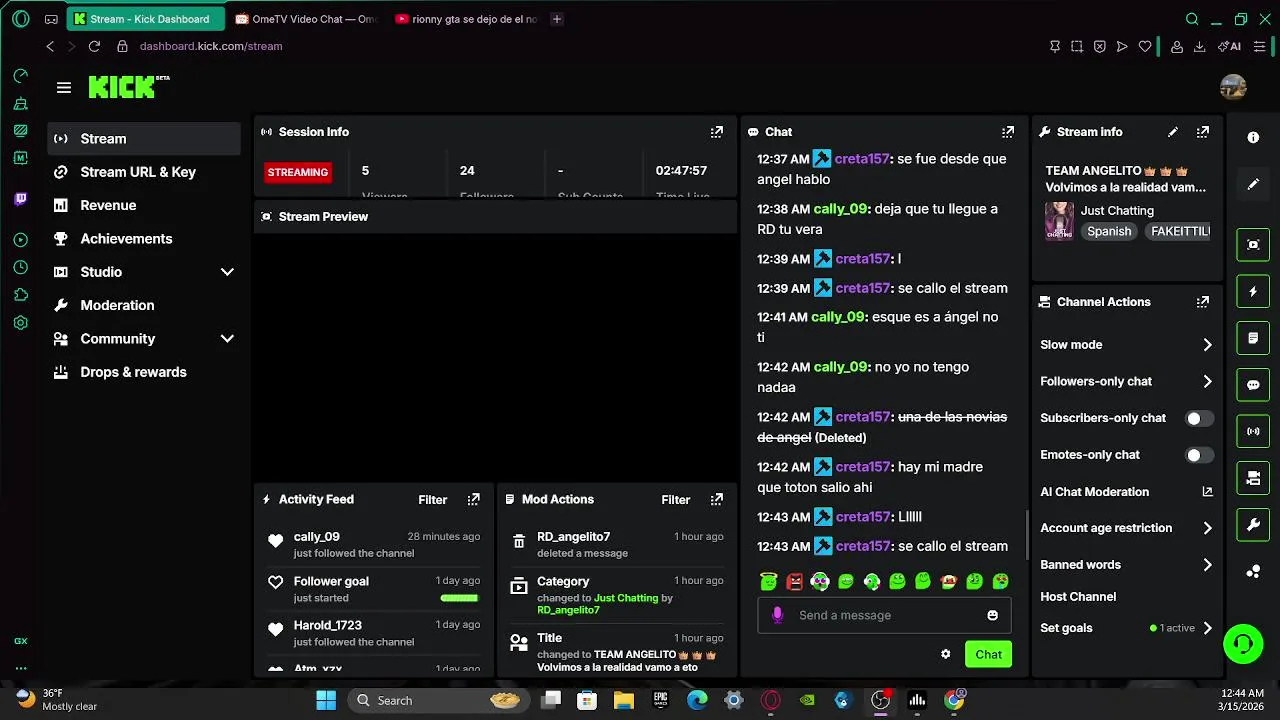Open Drops & rewards section
This screenshot has height=720, width=1280.
[x=144, y=372]
